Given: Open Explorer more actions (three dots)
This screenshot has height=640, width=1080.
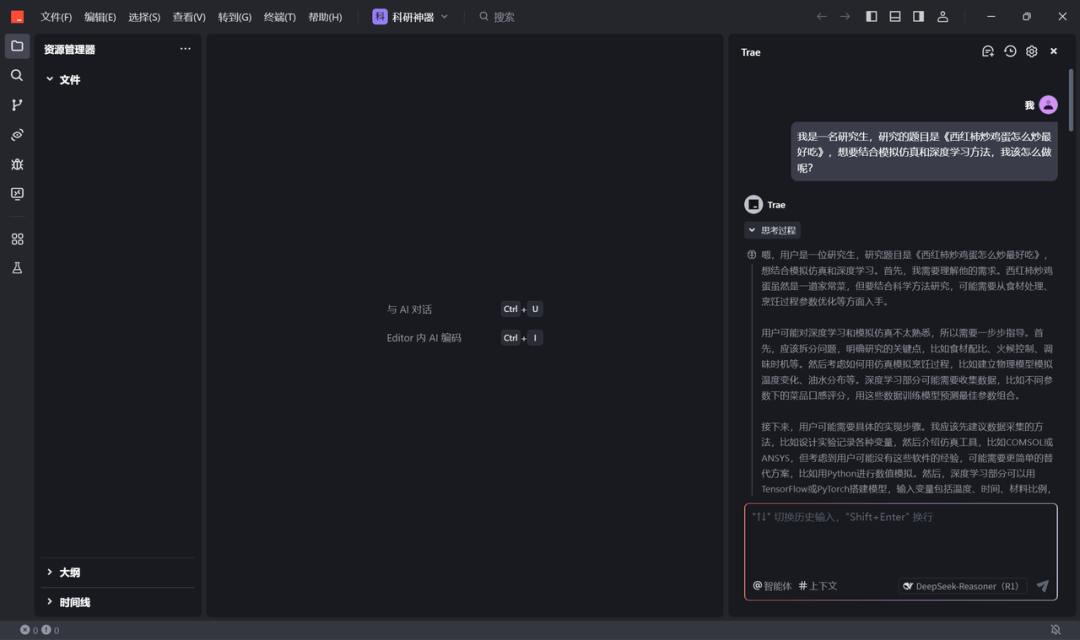Looking at the screenshot, I should [x=185, y=48].
